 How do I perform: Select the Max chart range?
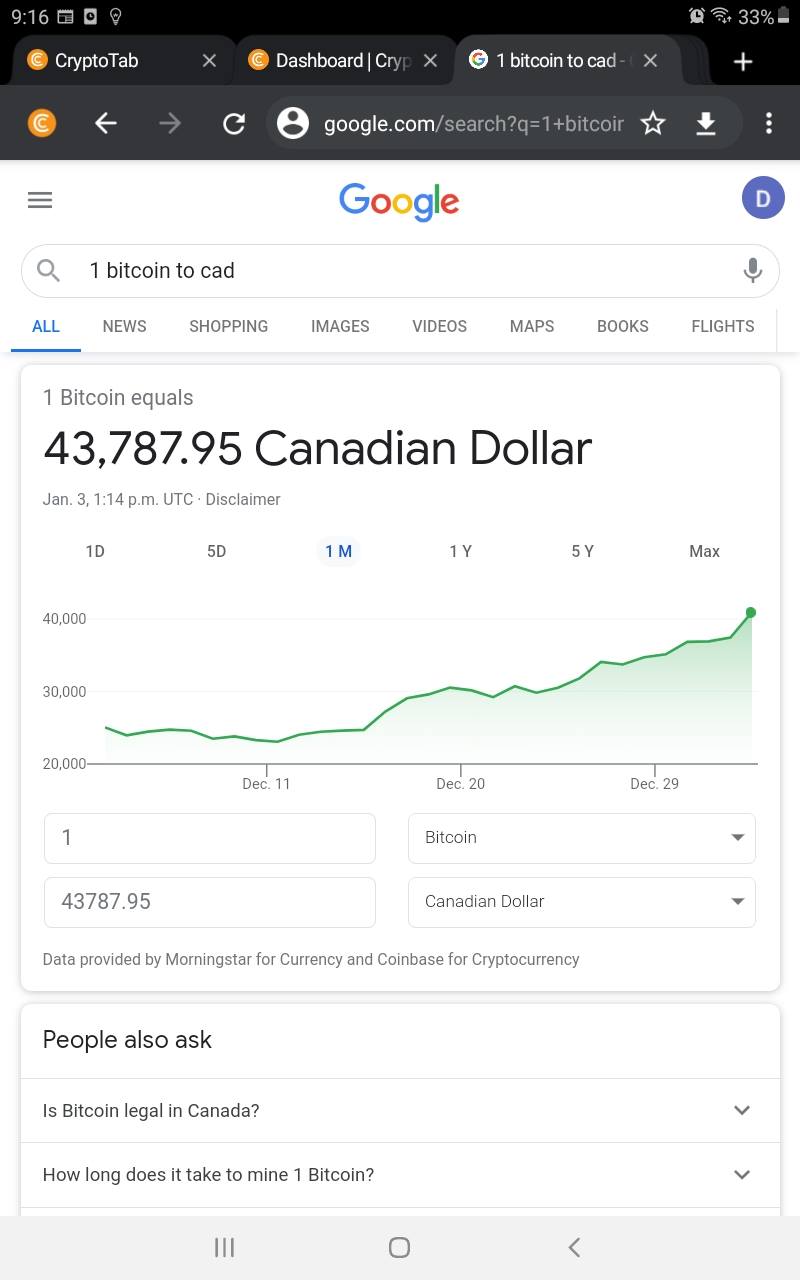pyautogui.click(x=704, y=551)
